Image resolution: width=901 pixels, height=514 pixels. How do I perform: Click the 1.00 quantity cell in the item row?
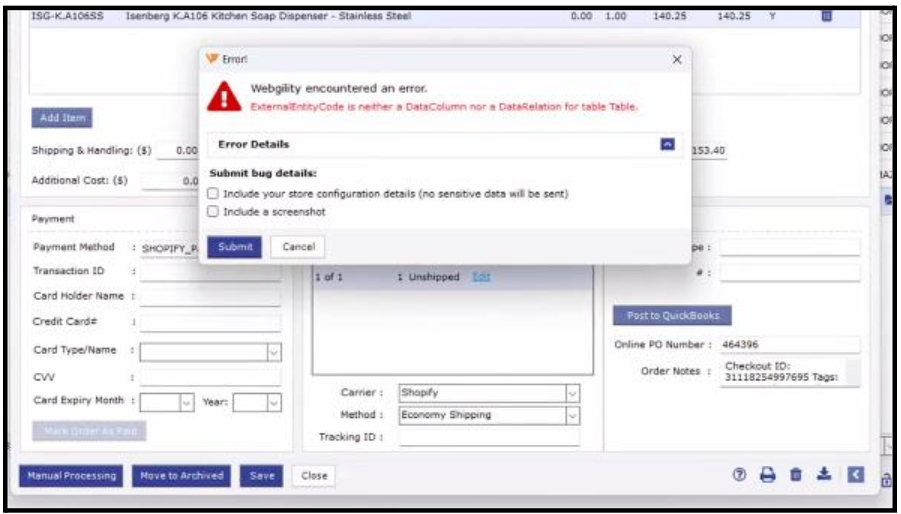tap(615, 16)
